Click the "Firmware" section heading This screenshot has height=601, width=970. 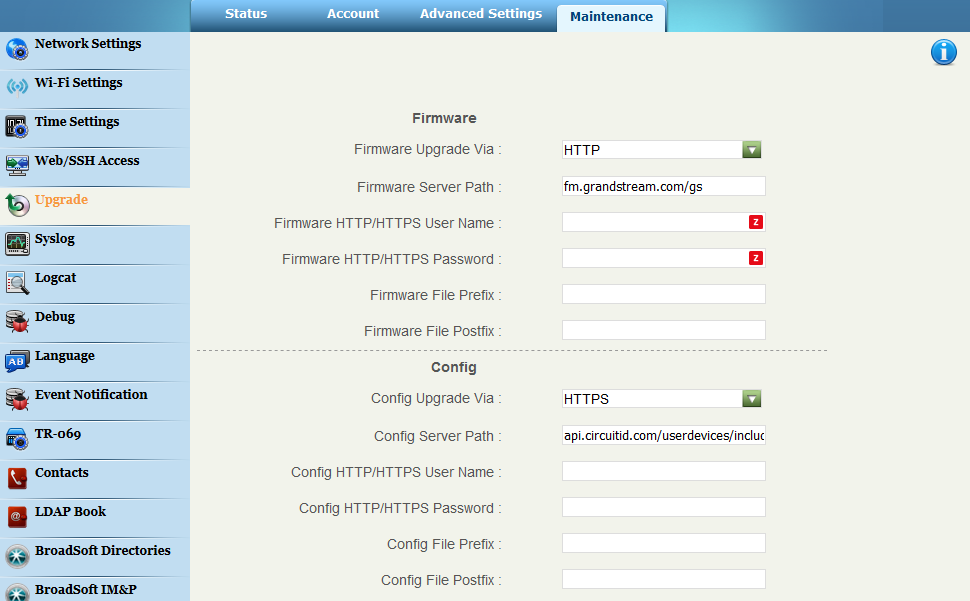tap(444, 118)
